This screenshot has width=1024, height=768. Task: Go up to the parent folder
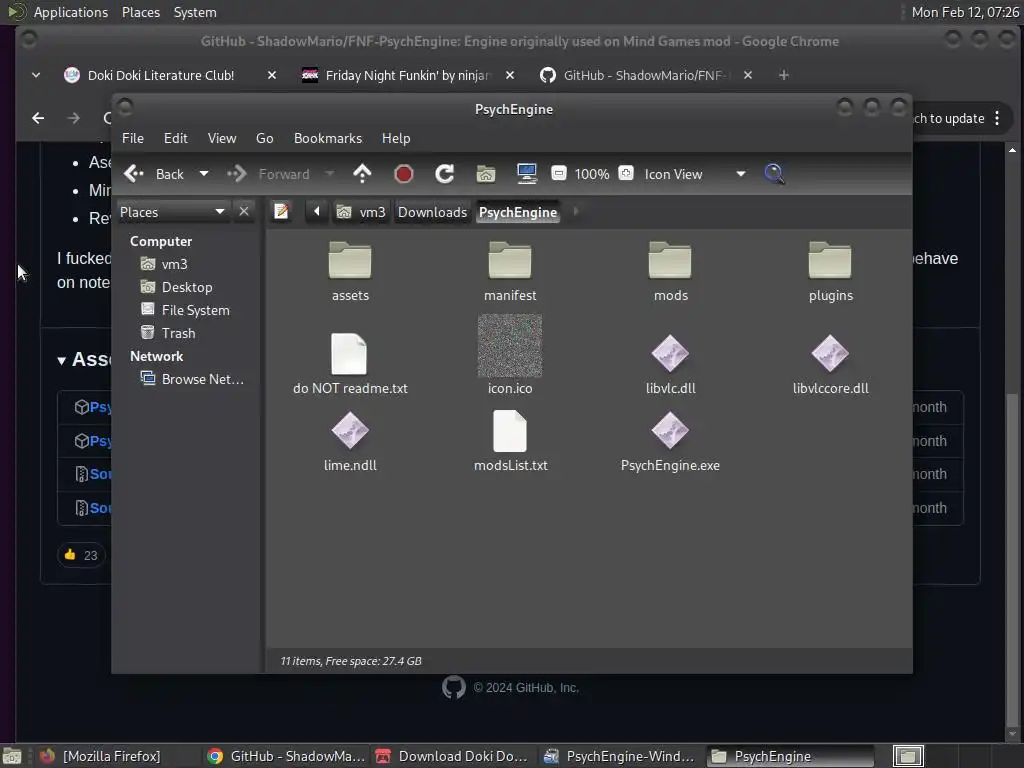(362, 174)
